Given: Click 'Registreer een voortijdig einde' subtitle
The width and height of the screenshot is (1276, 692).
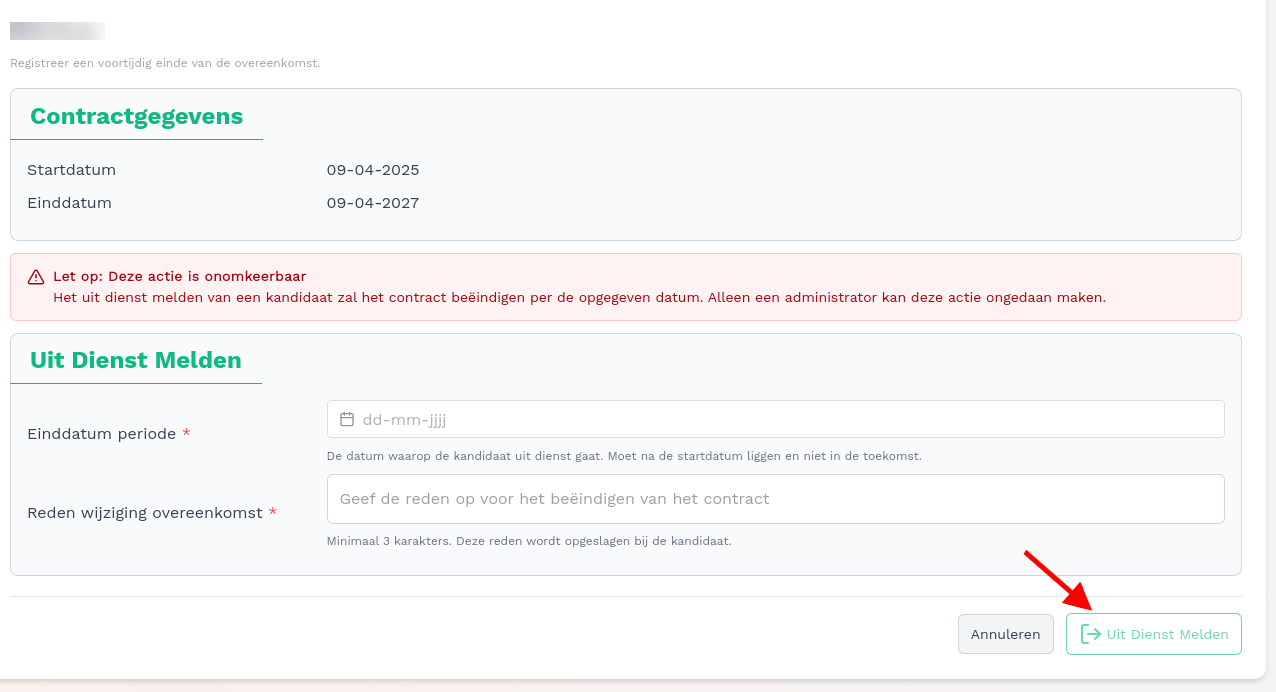Looking at the screenshot, I should [x=165, y=63].
